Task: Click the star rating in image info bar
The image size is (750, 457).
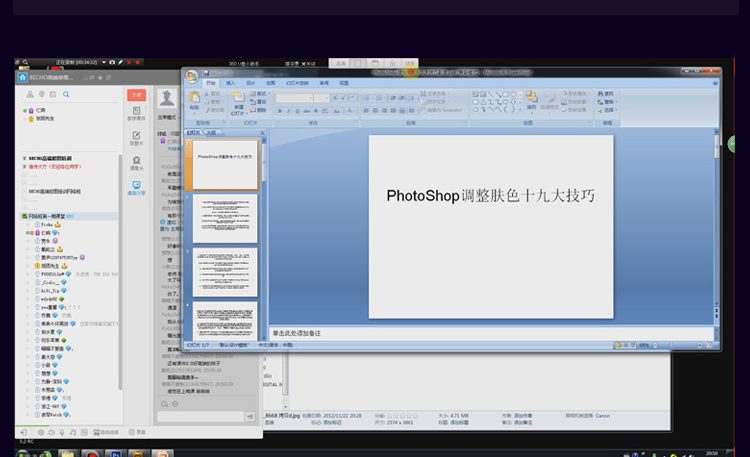Action: click(402, 416)
